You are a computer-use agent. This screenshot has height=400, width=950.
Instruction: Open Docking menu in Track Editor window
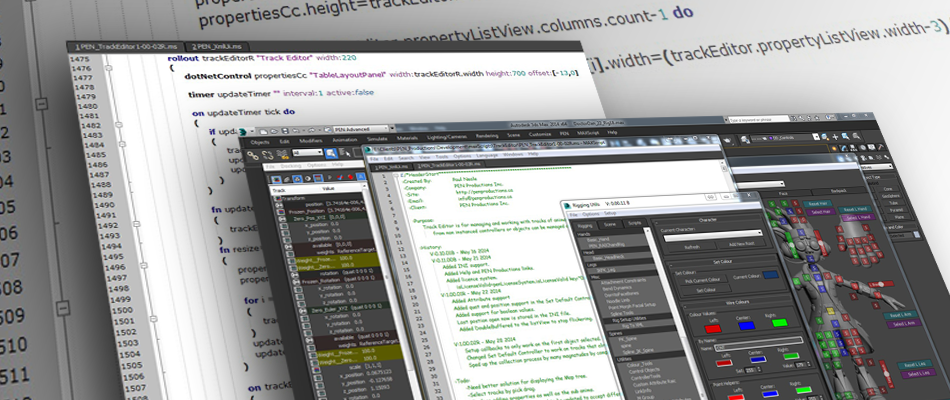click(x=290, y=165)
